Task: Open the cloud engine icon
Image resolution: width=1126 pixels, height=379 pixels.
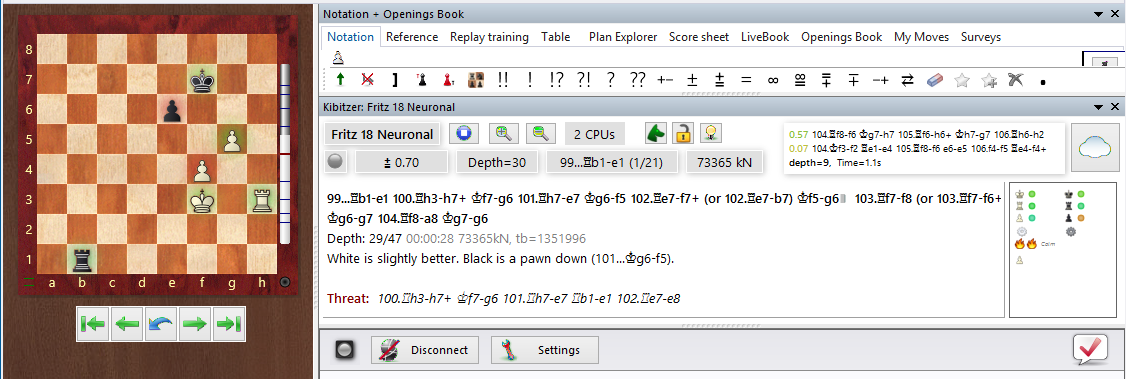Action: click(x=1094, y=147)
